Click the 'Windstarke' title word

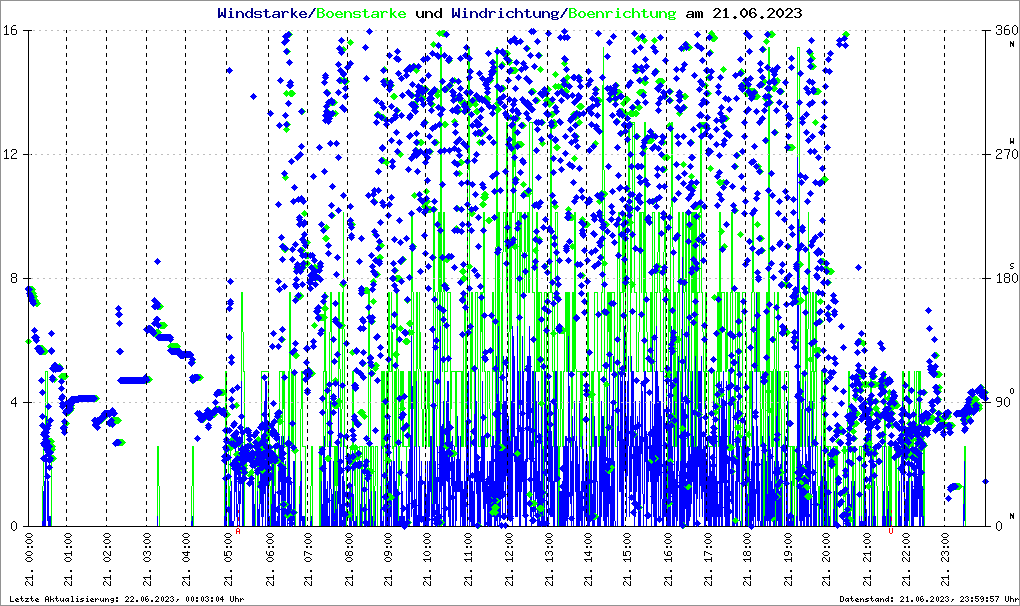point(261,13)
